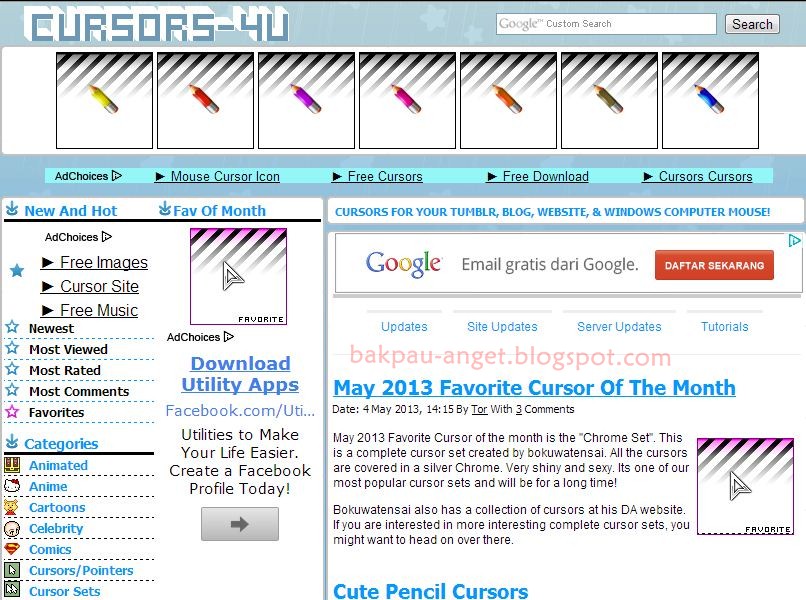Click the AdChoices triangle below the Favorite image
Image resolution: width=806 pixels, height=600 pixels.
click(x=227, y=337)
